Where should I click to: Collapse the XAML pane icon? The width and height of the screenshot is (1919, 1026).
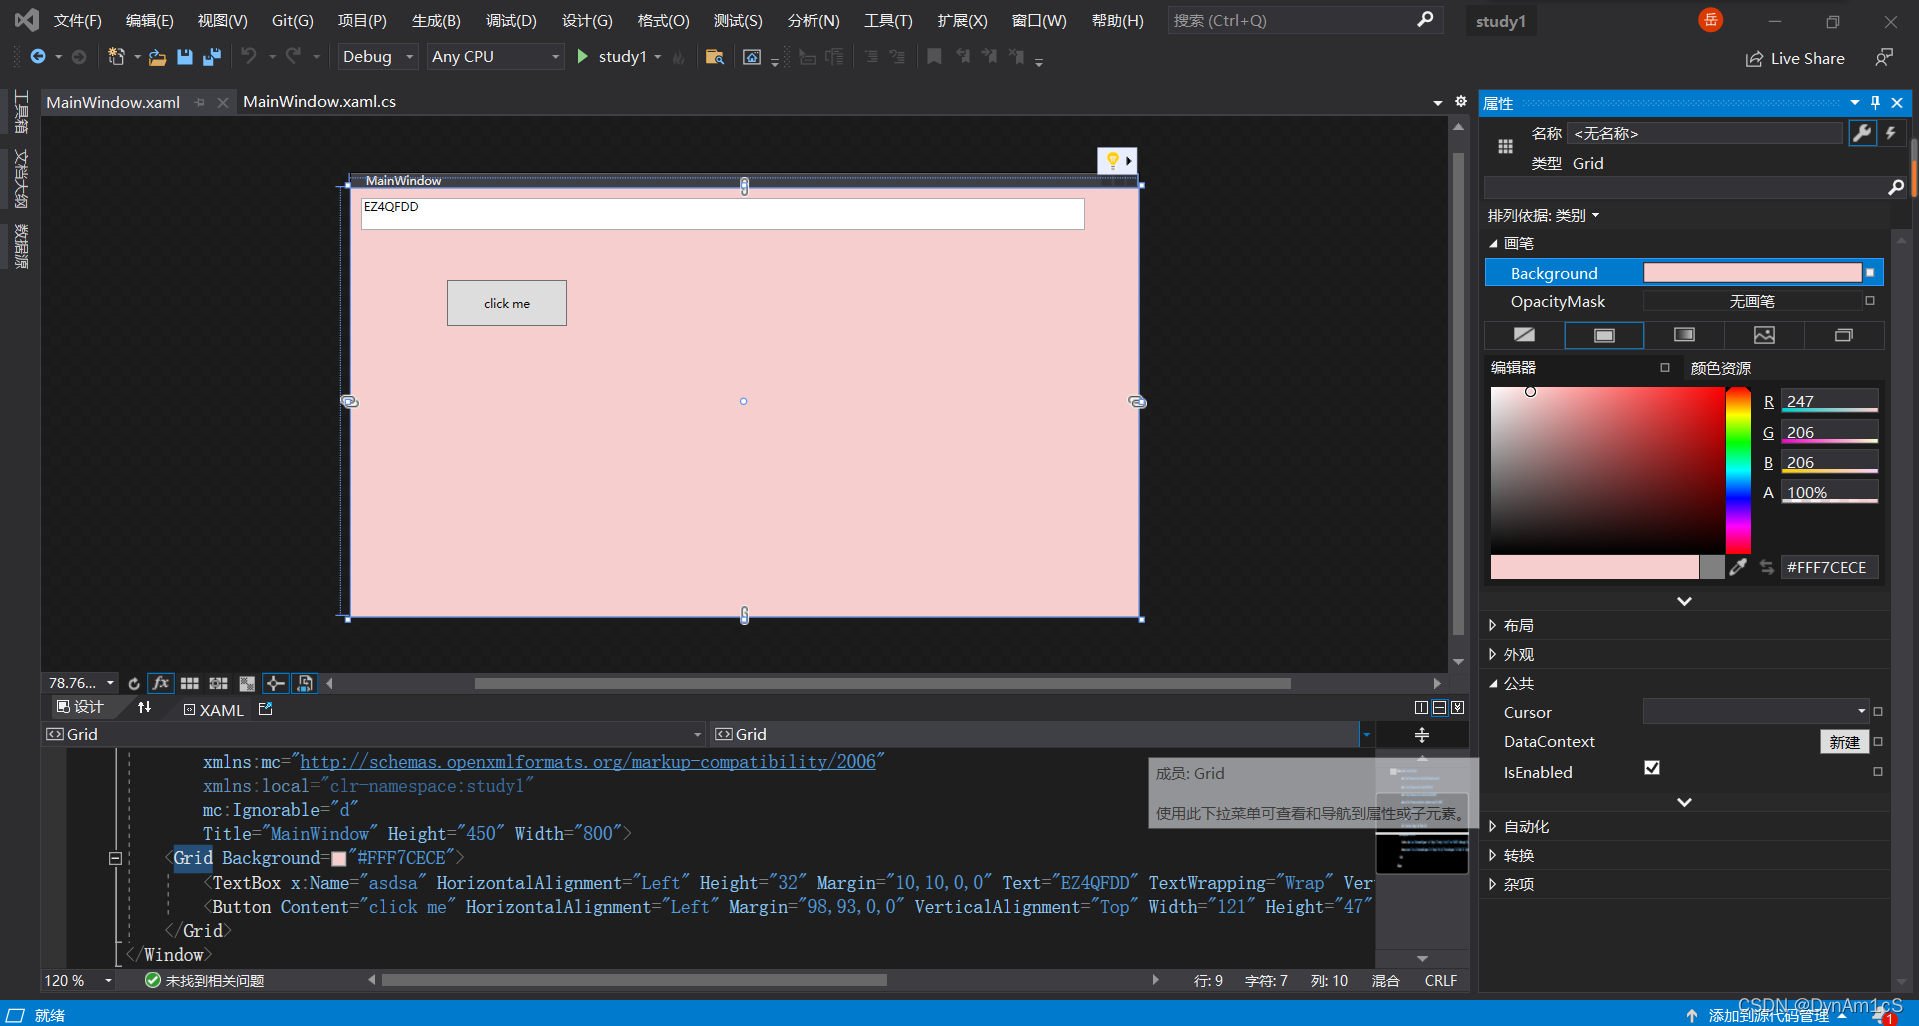[x=1458, y=708]
